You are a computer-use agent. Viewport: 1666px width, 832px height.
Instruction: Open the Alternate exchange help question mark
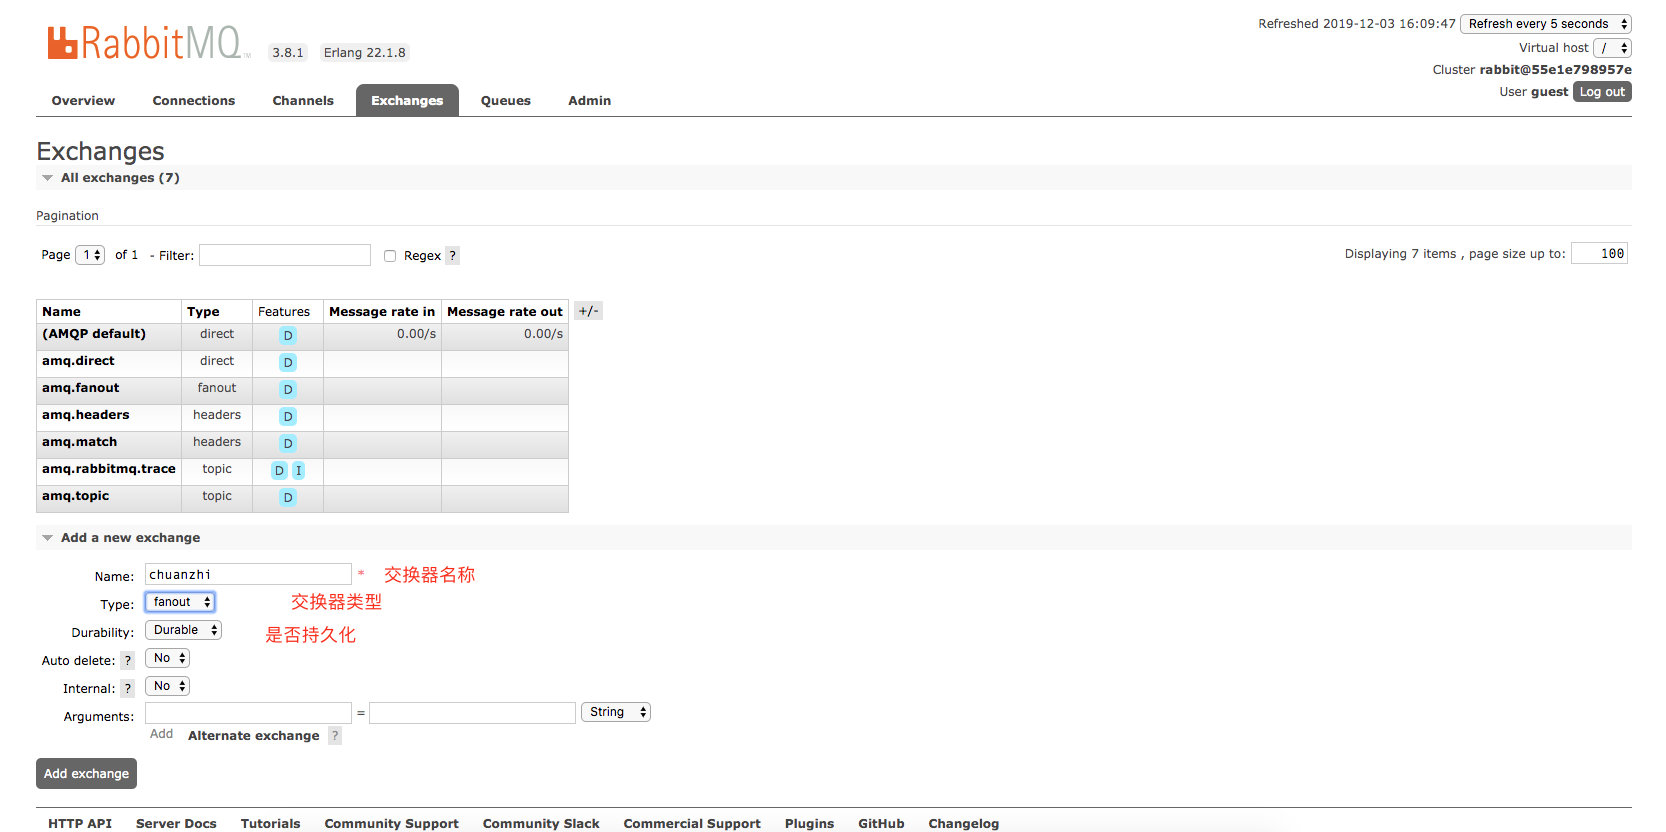[335, 735]
